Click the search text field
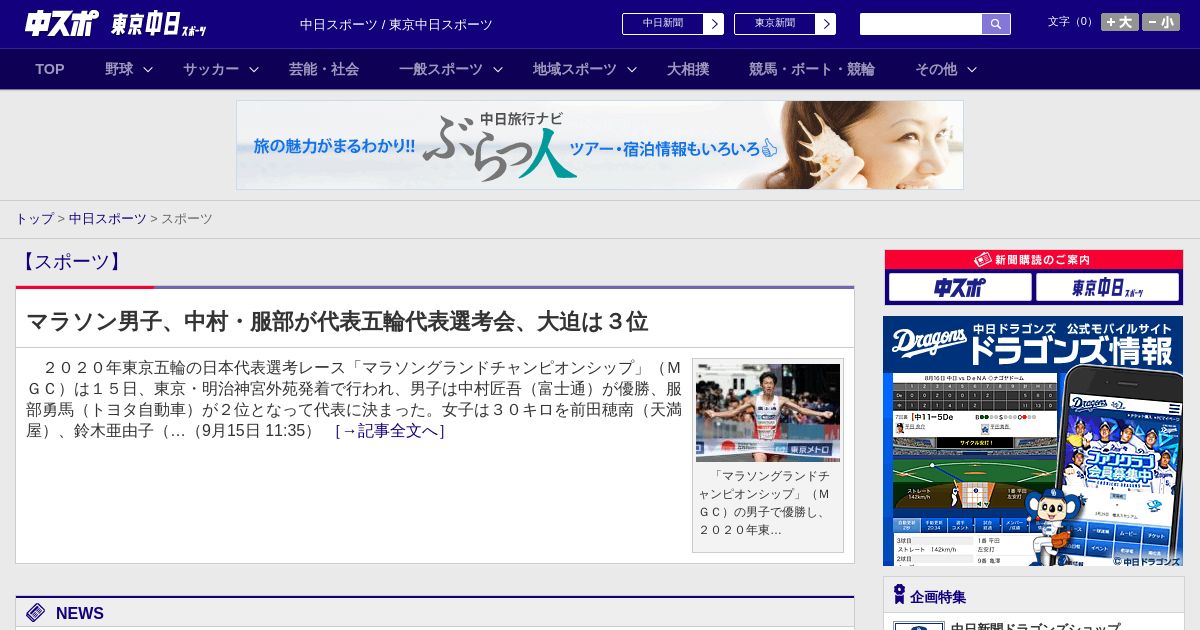This screenshot has width=1200, height=630. click(921, 24)
